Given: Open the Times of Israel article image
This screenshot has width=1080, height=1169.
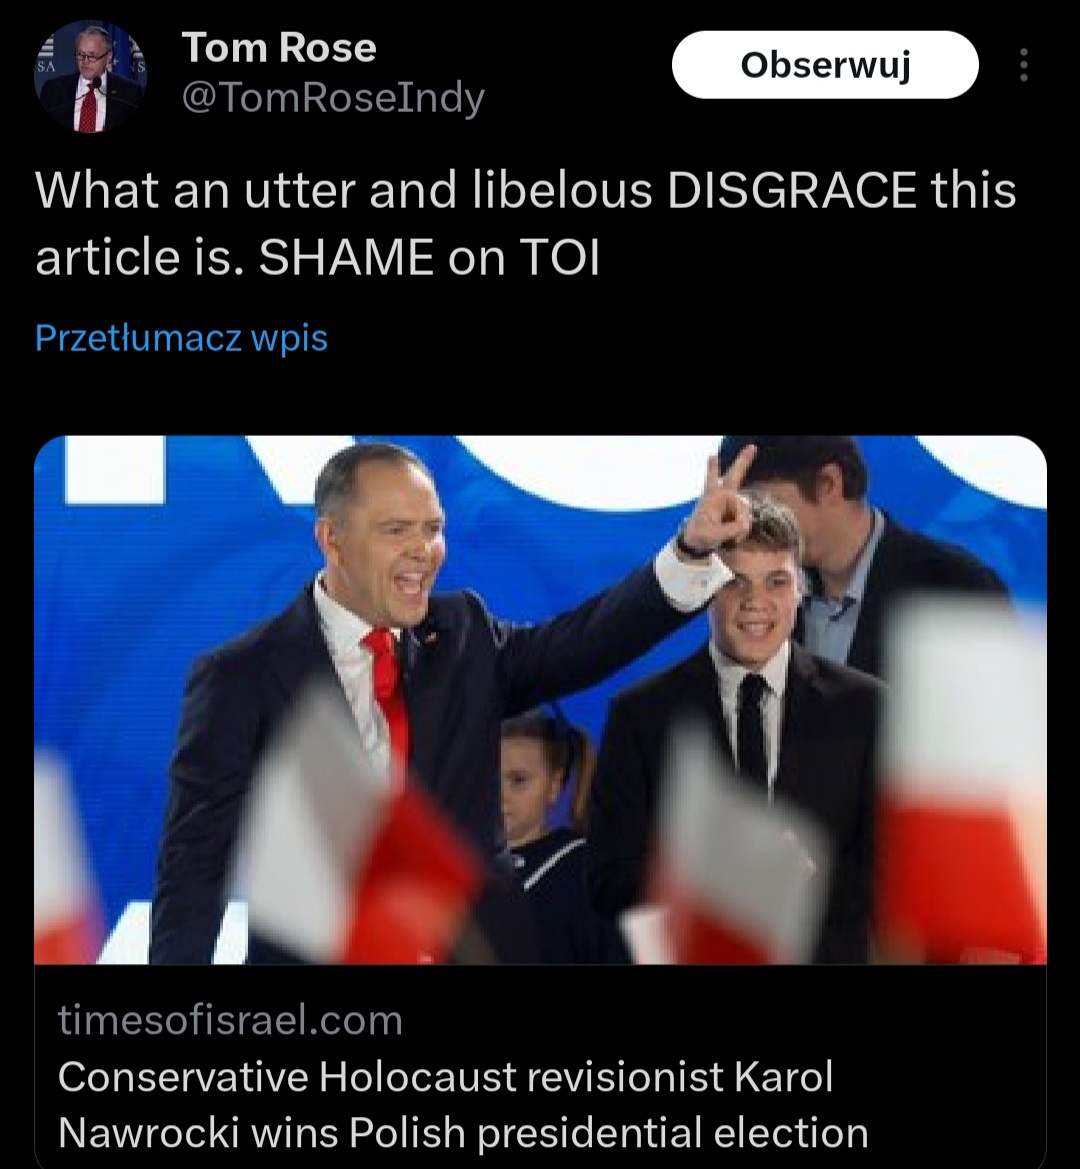Looking at the screenshot, I should point(540,699).
